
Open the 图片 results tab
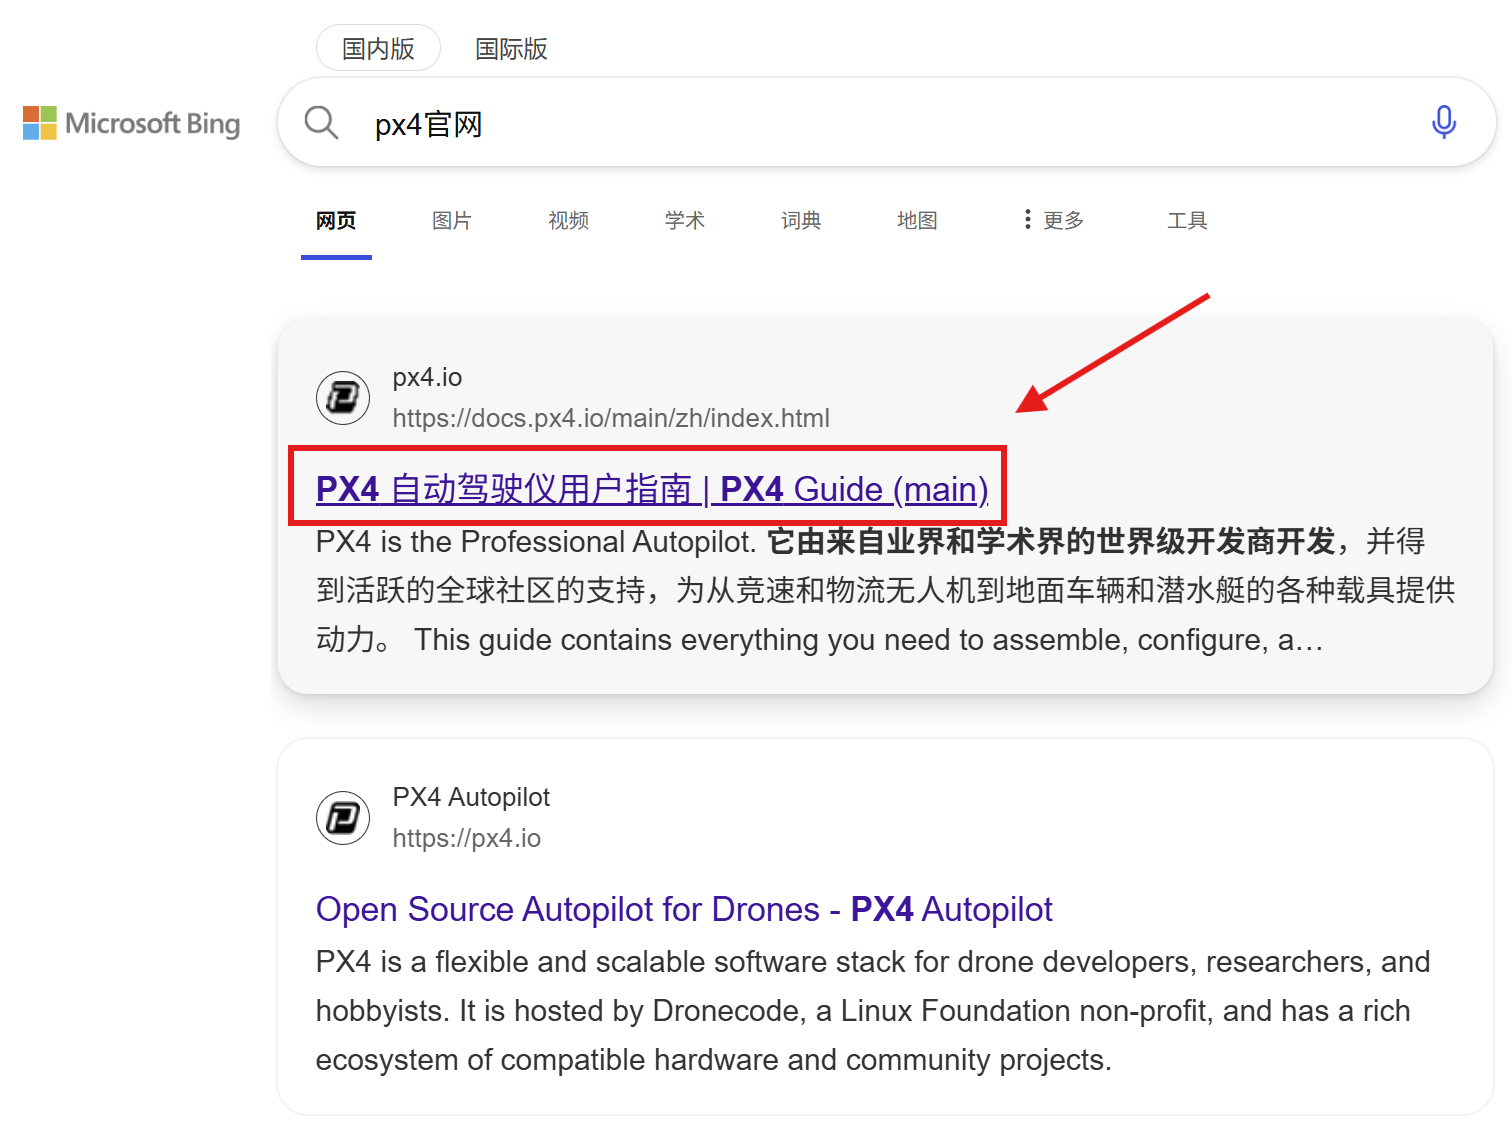[x=452, y=220]
